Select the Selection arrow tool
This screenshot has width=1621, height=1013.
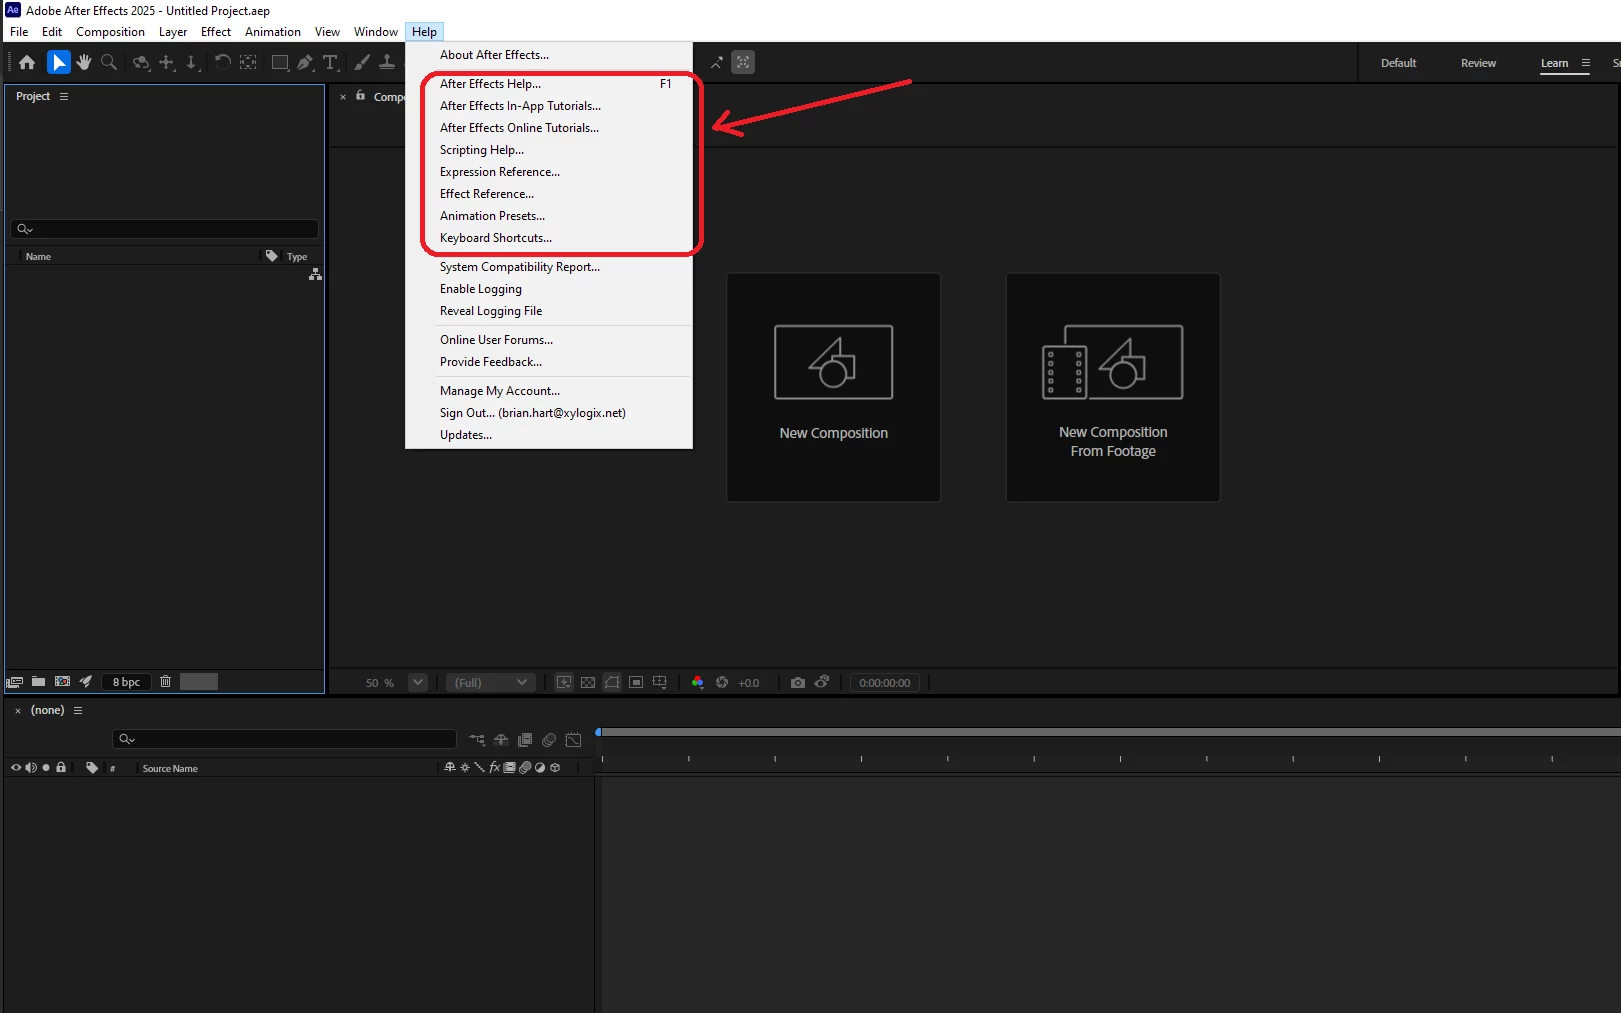tap(59, 62)
